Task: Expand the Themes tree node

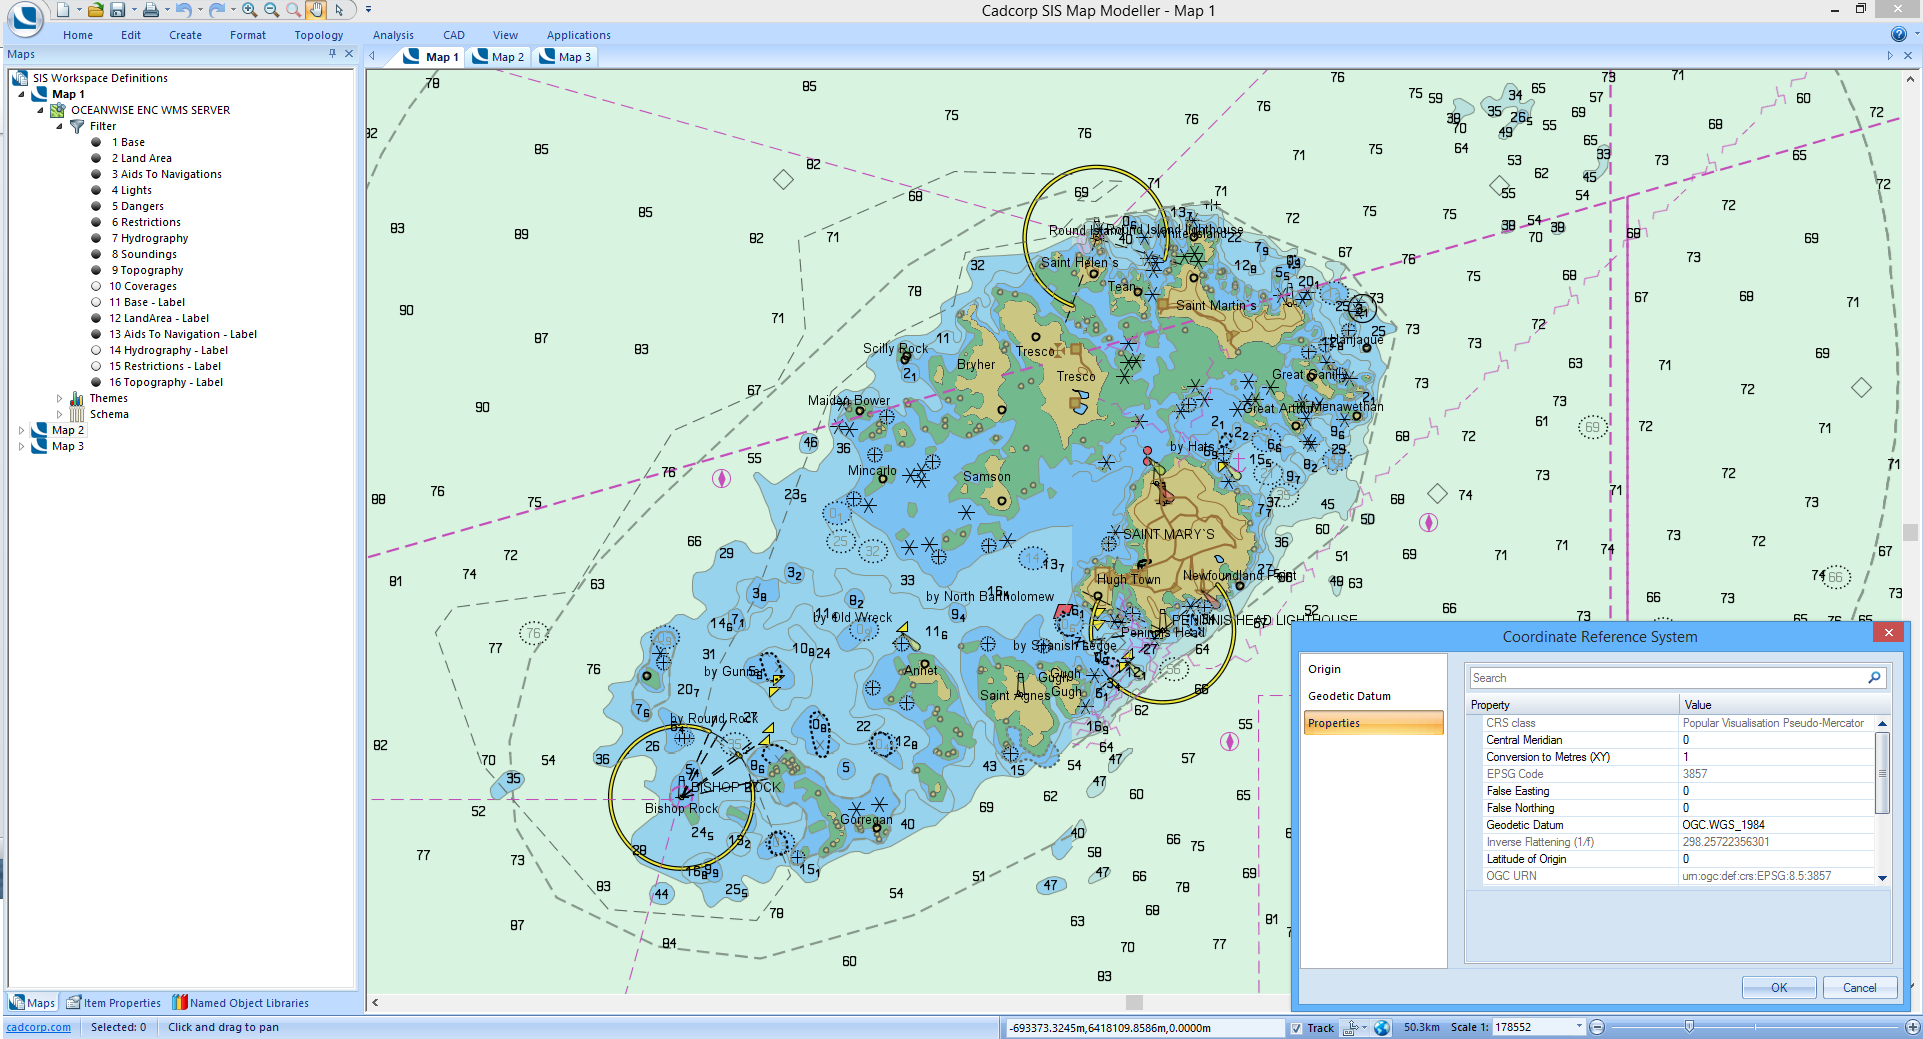Action: point(60,398)
